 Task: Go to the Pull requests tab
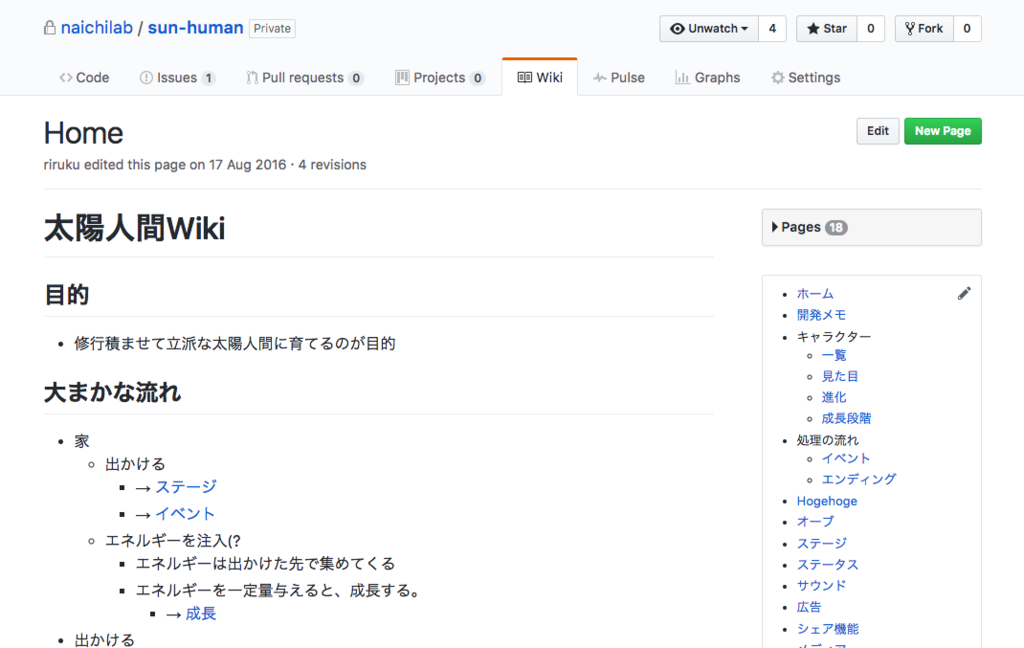tap(304, 78)
